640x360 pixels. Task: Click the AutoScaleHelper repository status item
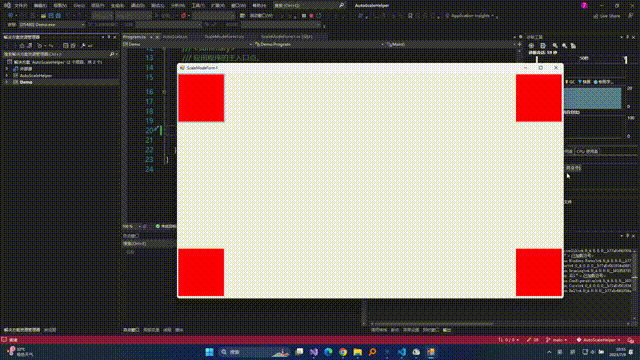[x=599, y=340]
